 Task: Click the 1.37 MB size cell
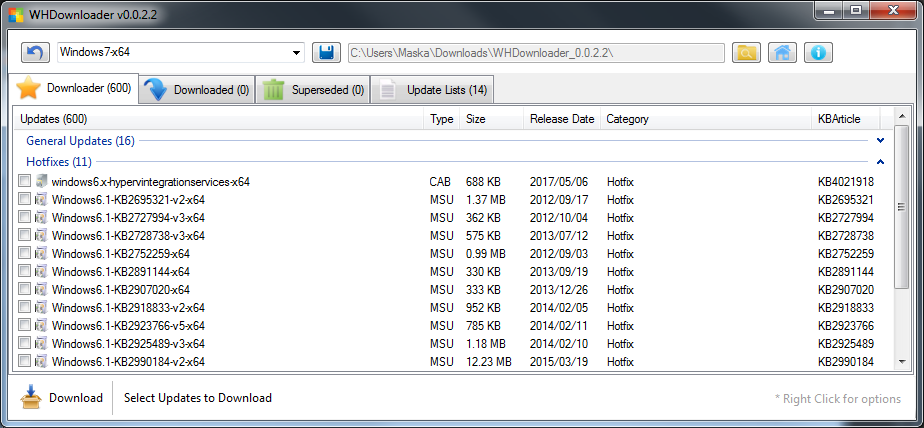[486, 199]
